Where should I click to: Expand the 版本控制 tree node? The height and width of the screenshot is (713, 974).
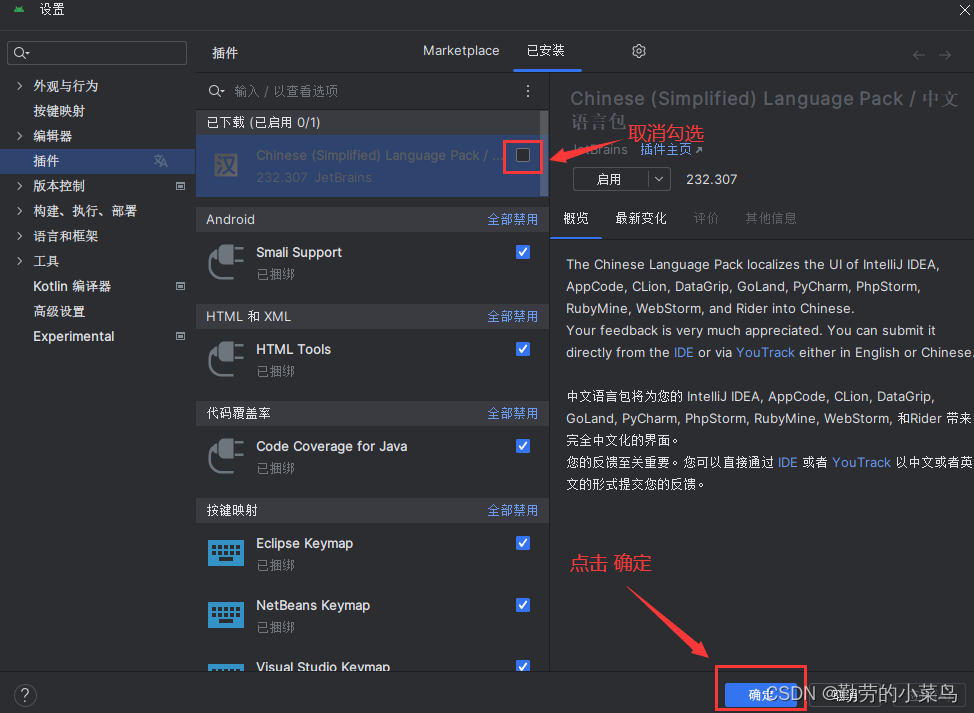pos(19,186)
